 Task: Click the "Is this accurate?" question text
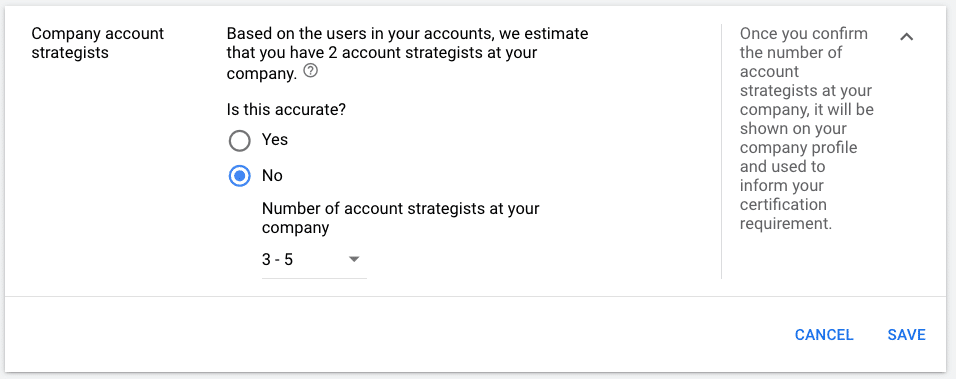click(x=286, y=110)
